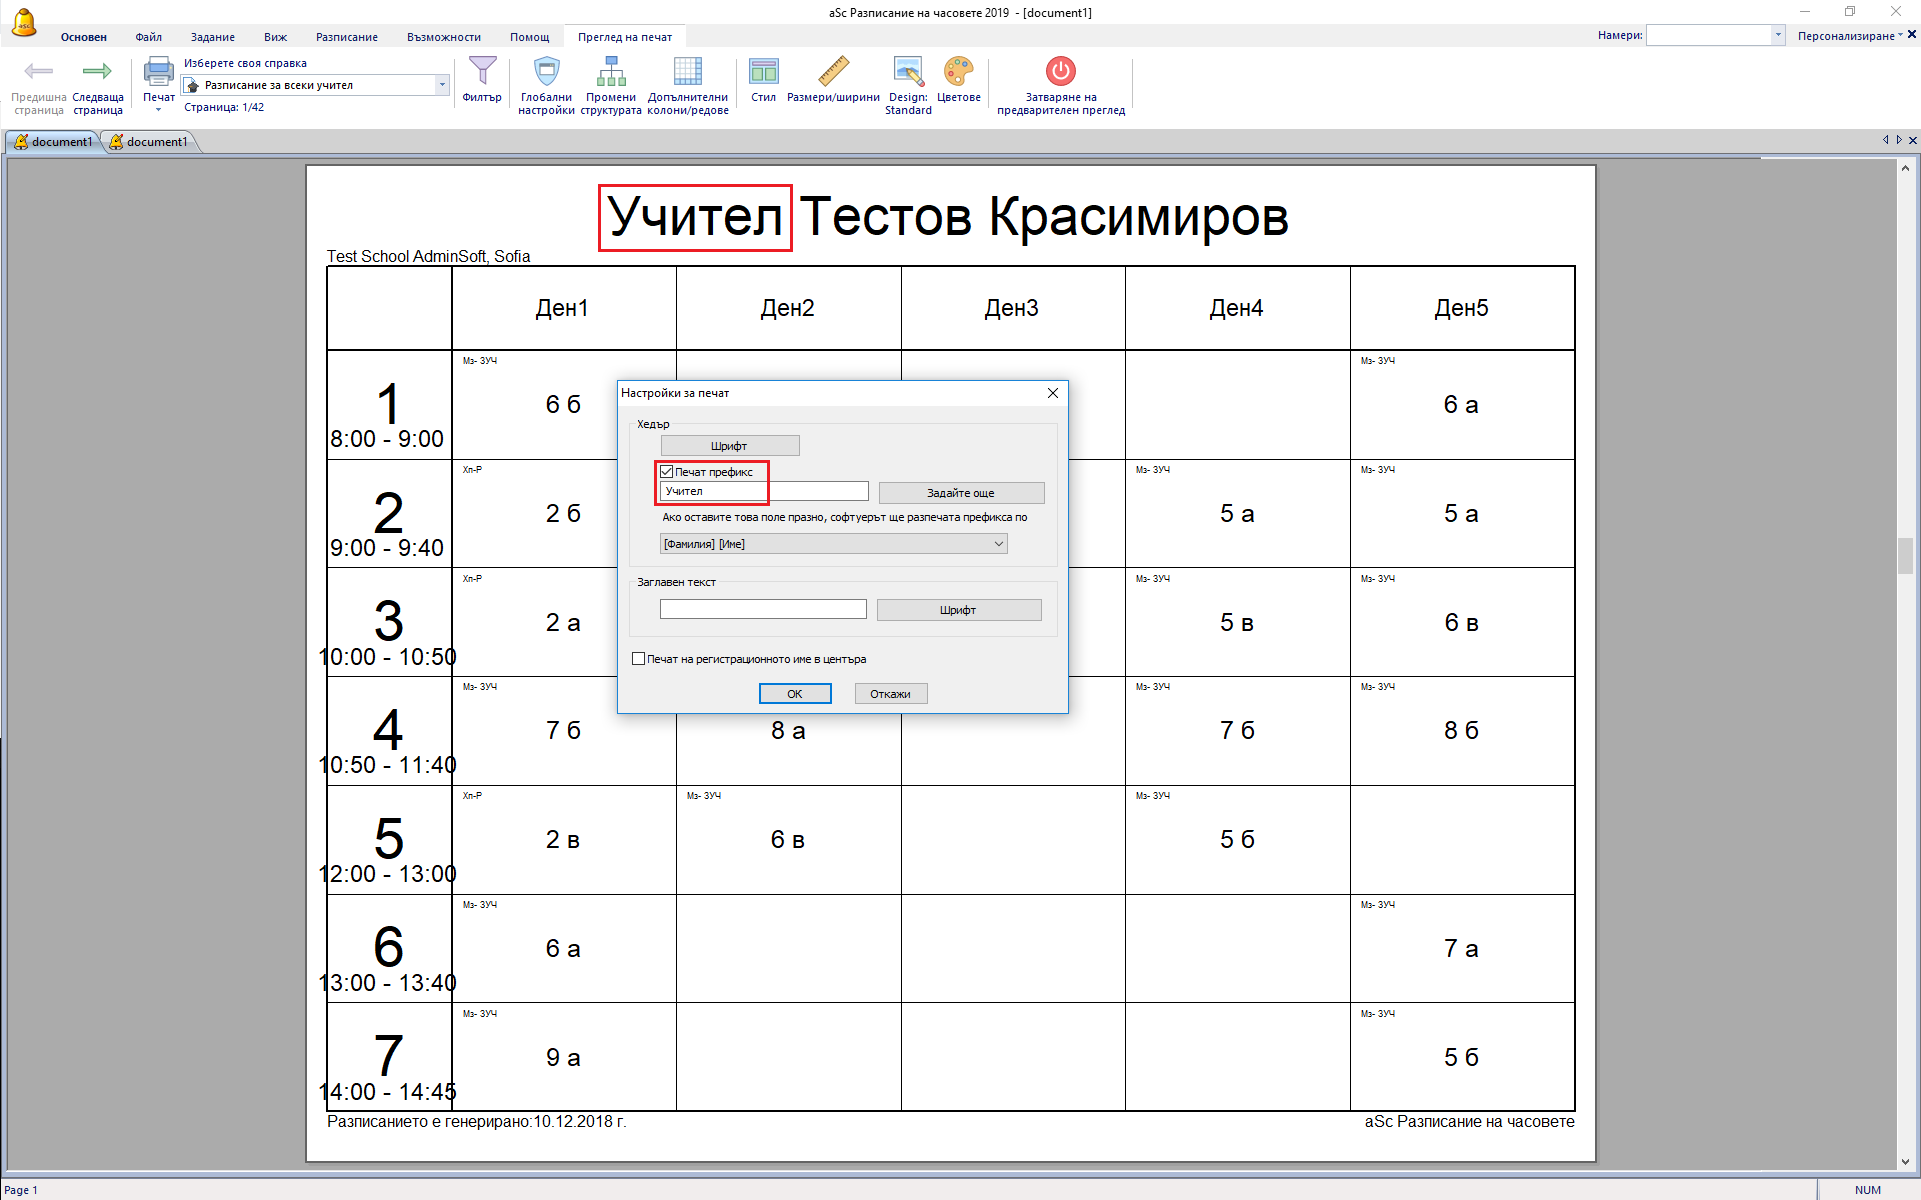Screen dimensions: 1921x1200
Task: Uncheck the Print prefix checkbox
Action: click(x=667, y=472)
